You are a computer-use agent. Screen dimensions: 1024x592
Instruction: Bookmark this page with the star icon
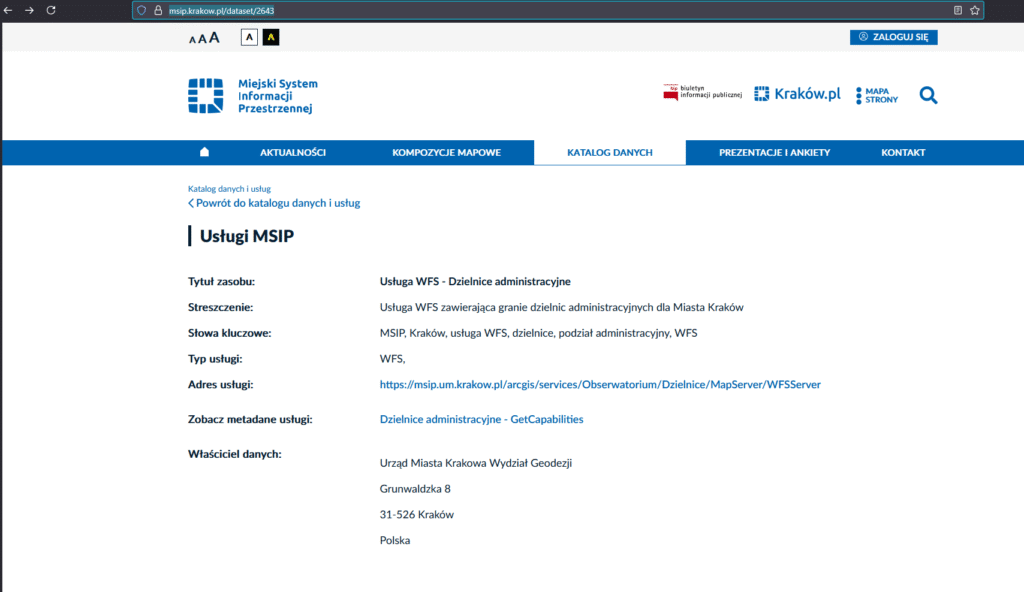tap(975, 10)
